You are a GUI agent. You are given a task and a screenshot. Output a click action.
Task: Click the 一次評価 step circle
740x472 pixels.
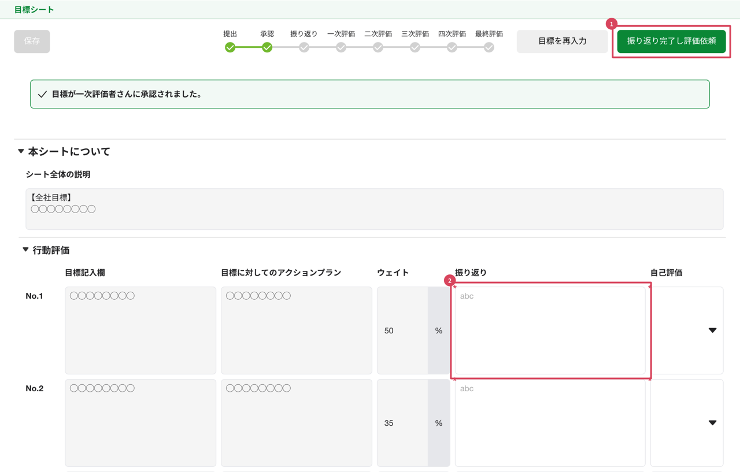[341, 47]
